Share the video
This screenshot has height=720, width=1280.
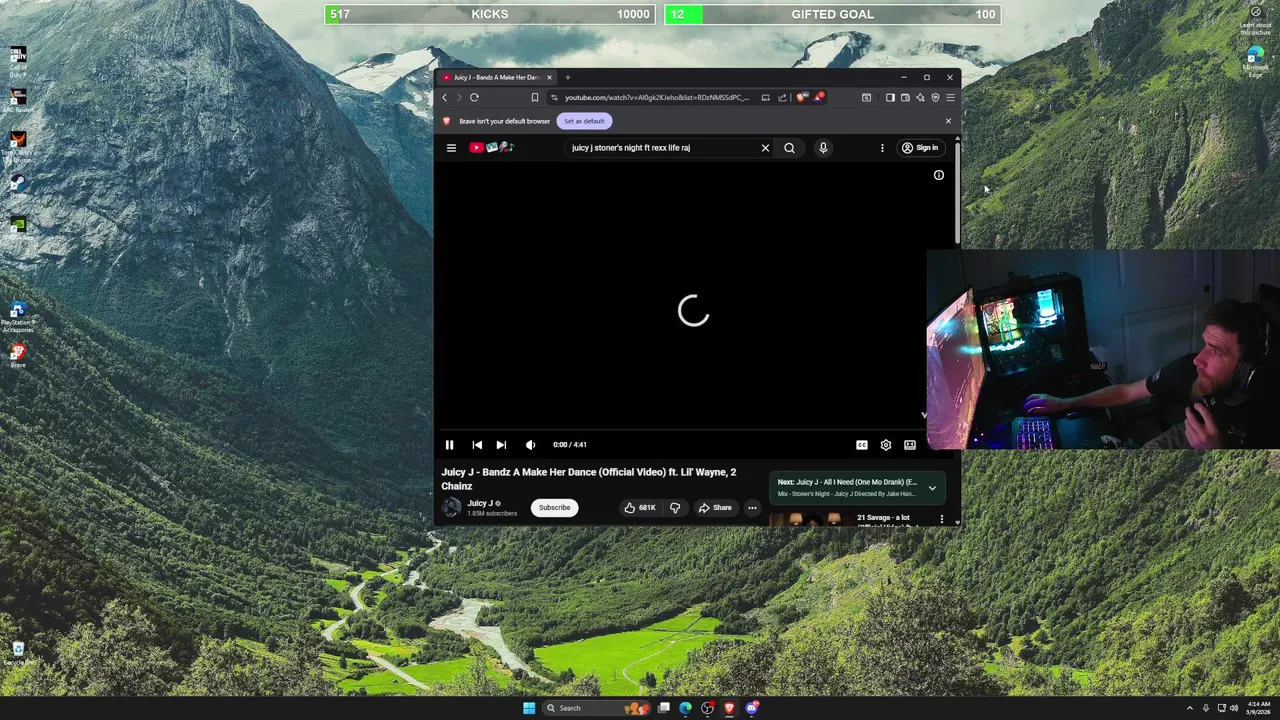point(715,507)
